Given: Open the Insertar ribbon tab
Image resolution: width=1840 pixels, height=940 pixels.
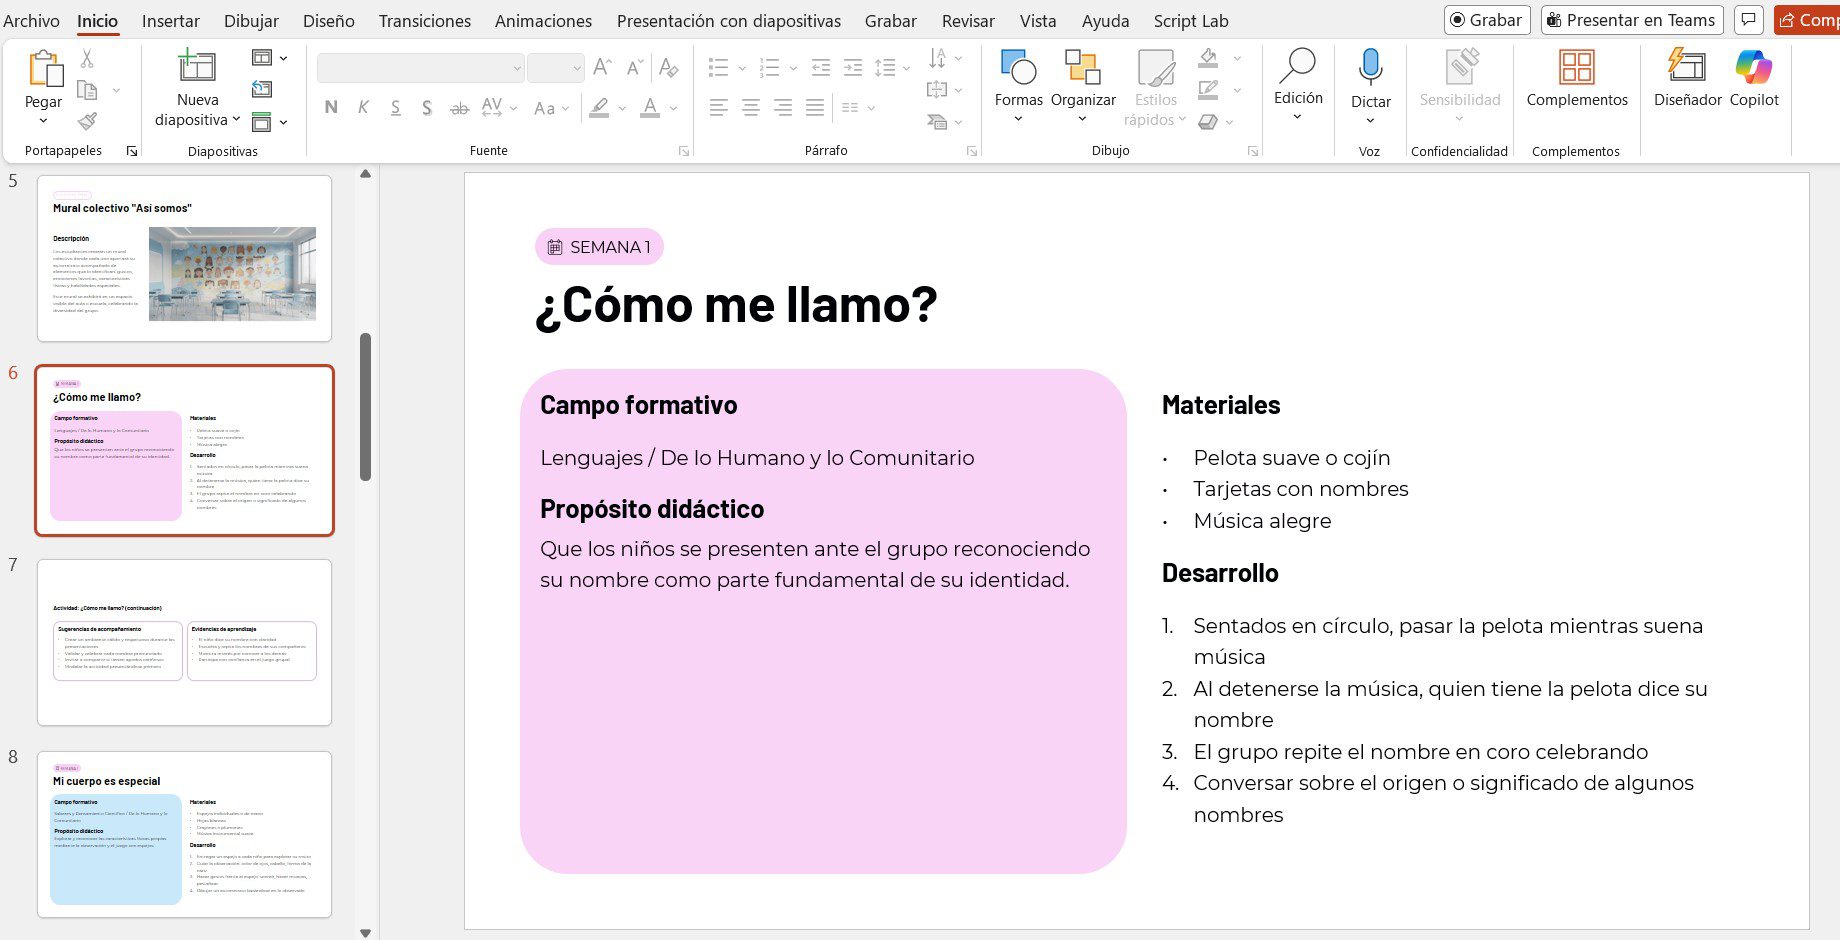Looking at the screenshot, I should coord(170,21).
